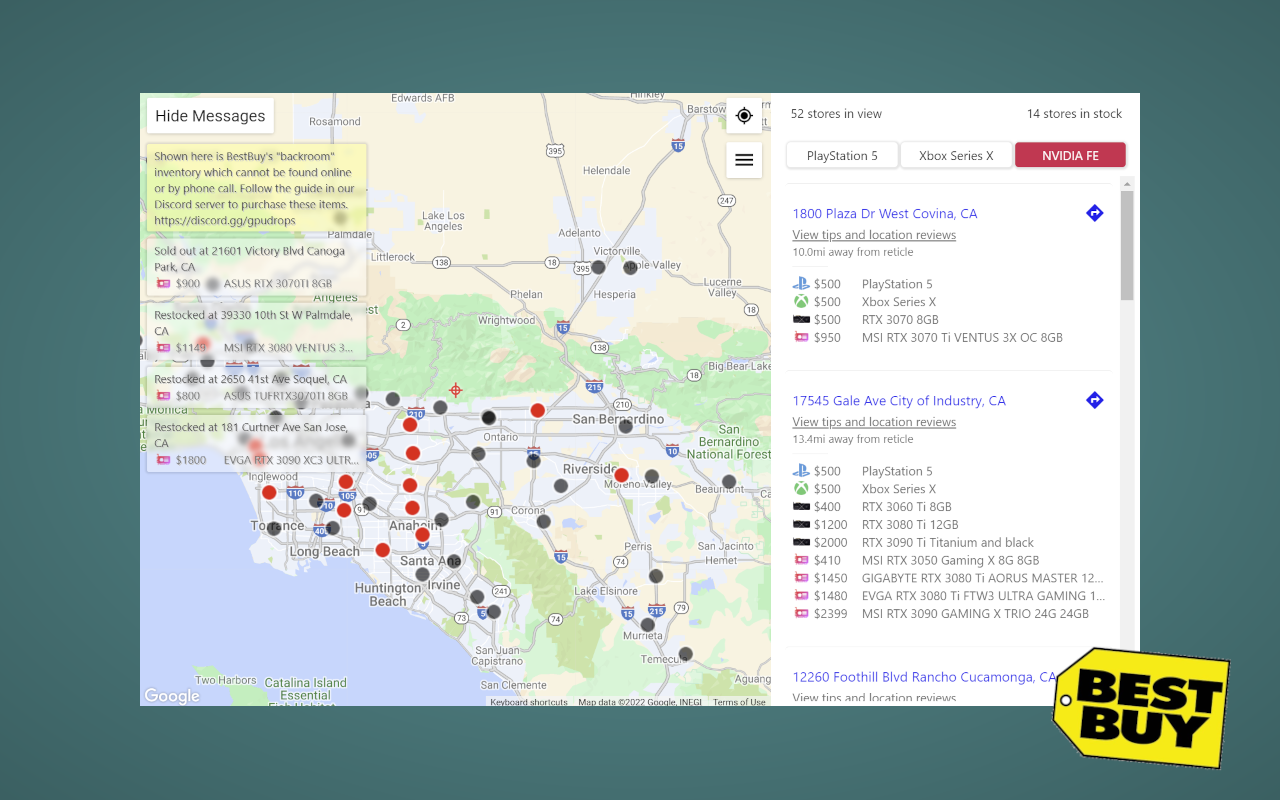Center map on my current location

point(744,116)
